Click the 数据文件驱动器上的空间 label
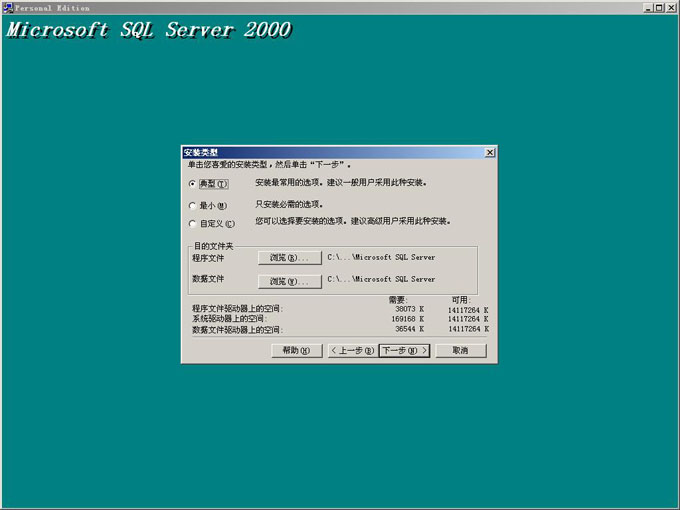 (x=238, y=330)
